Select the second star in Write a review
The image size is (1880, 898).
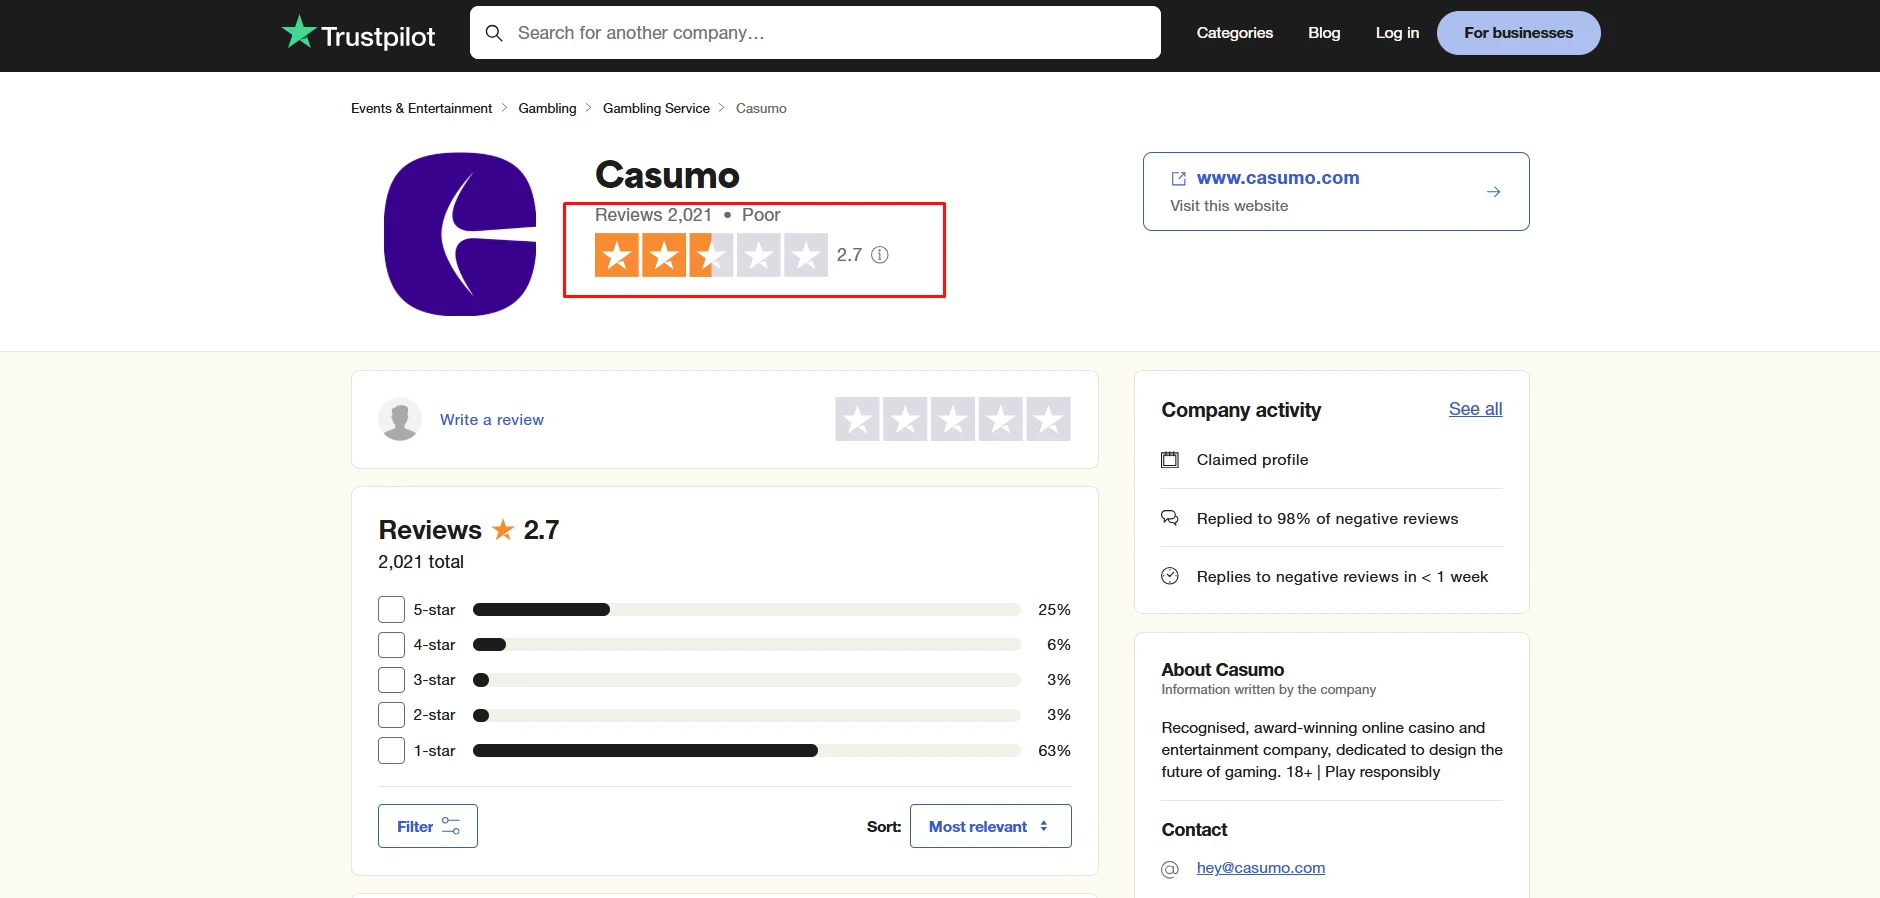pos(905,419)
